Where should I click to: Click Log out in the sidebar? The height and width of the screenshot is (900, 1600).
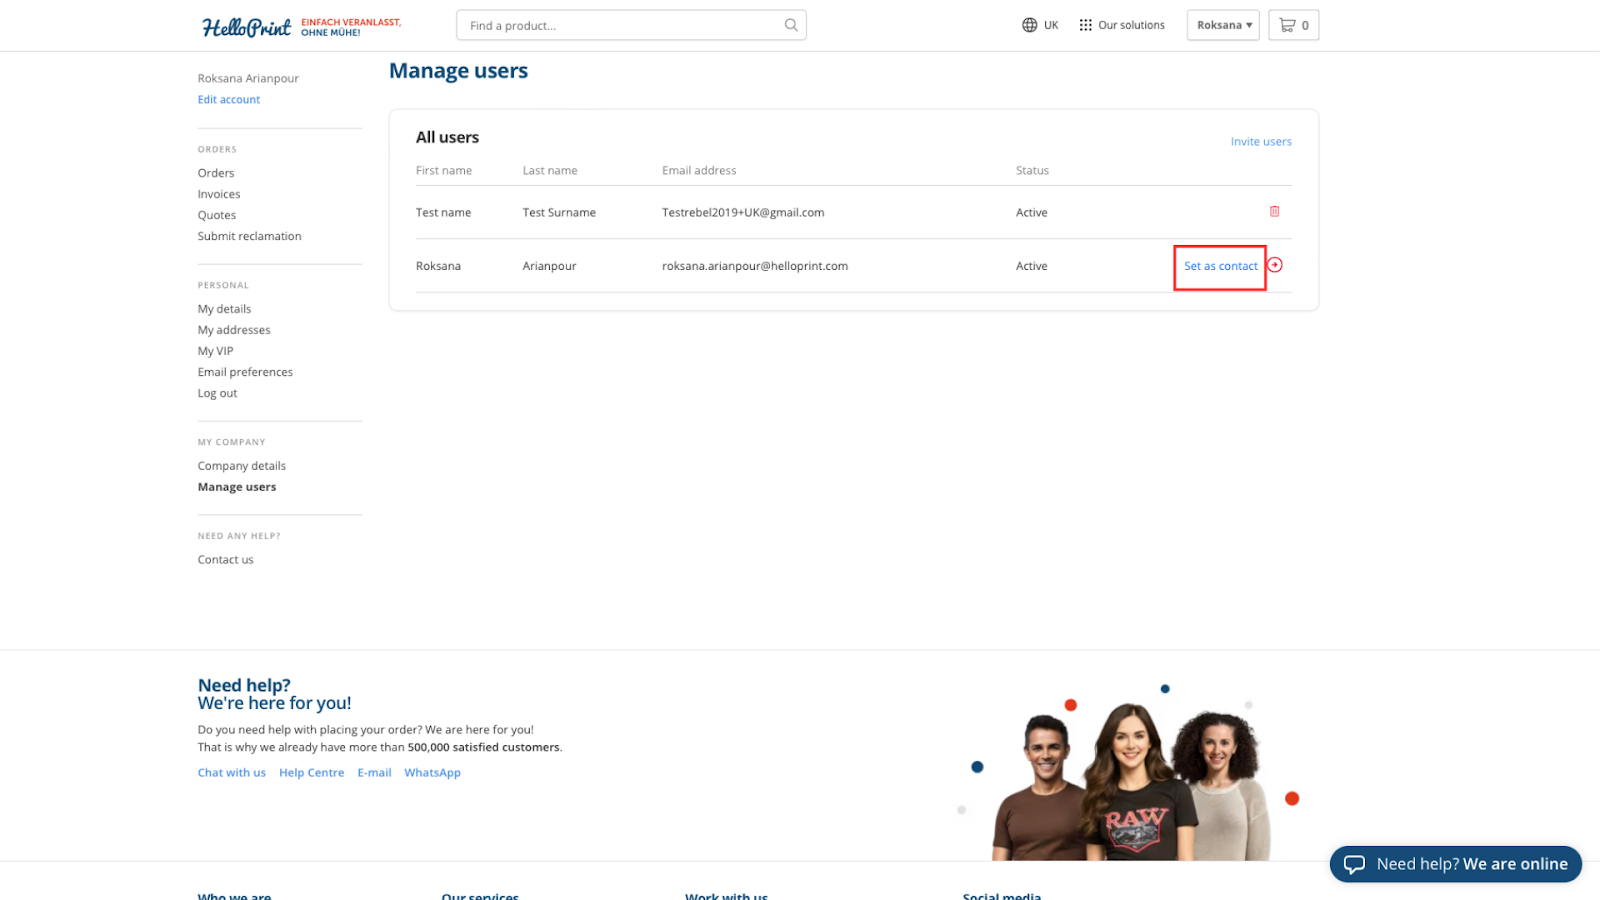click(x=217, y=393)
